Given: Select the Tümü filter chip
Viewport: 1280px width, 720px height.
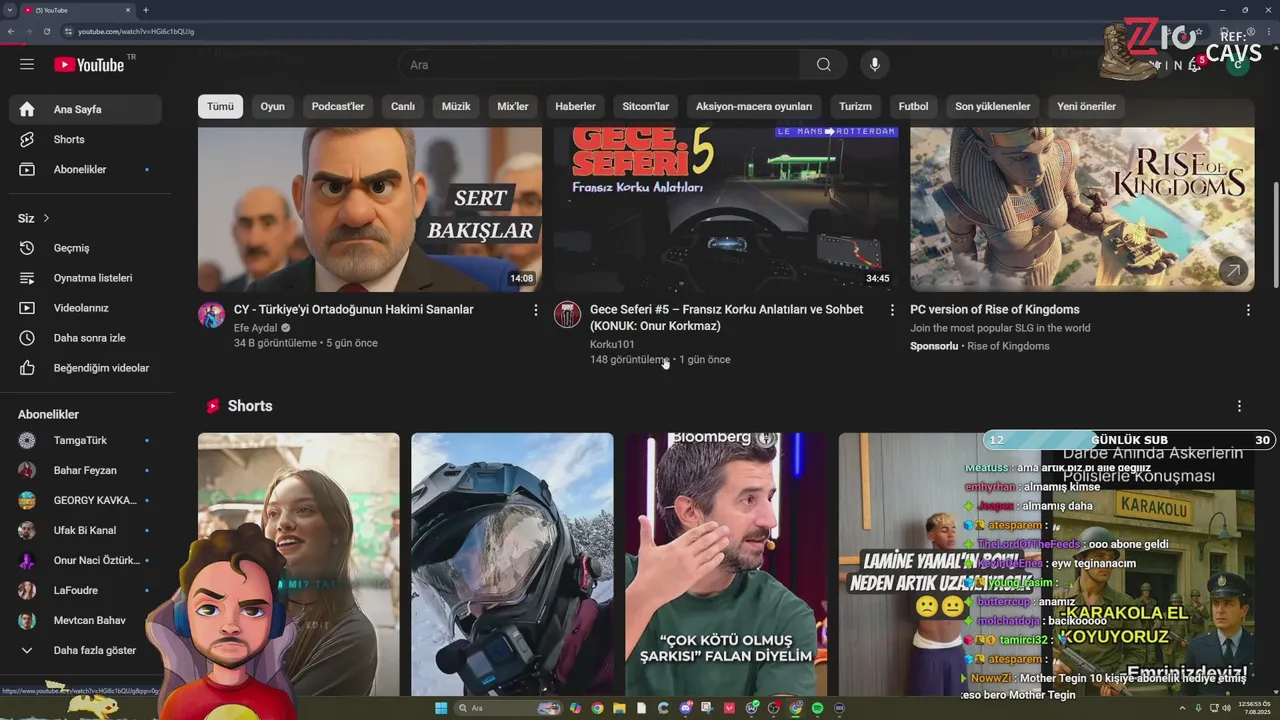Looking at the screenshot, I should [x=220, y=106].
